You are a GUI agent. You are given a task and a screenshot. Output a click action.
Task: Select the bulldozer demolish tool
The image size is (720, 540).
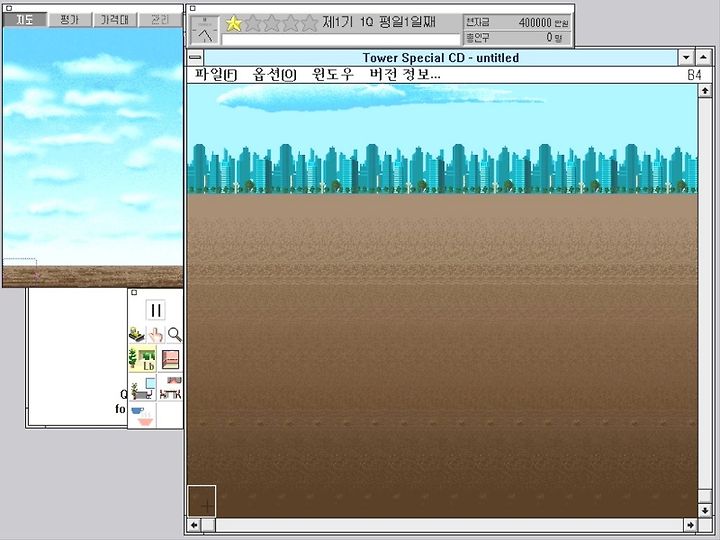137,334
